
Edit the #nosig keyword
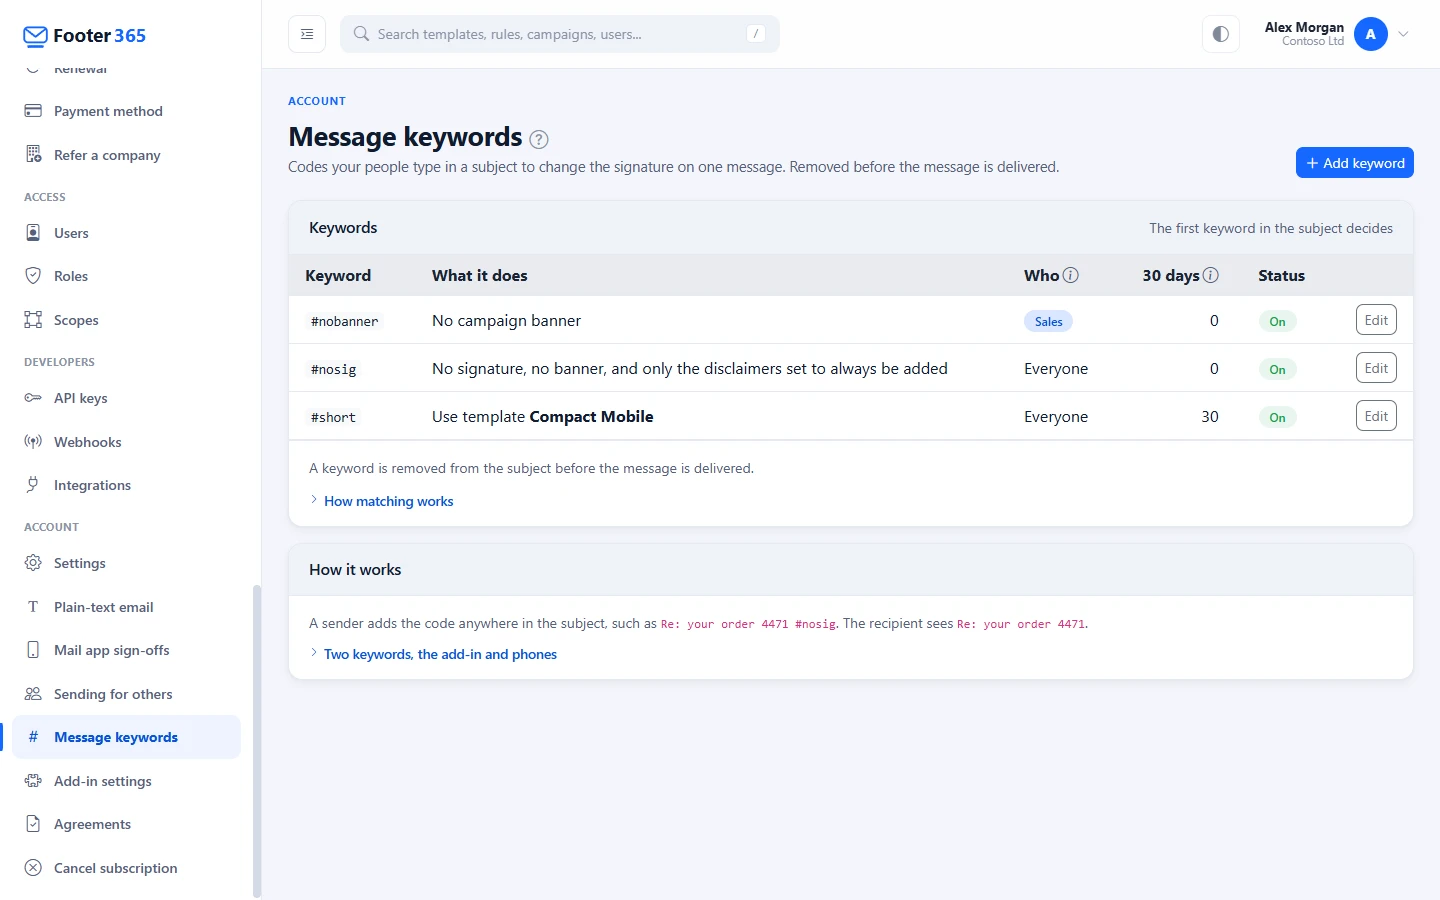pyautogui.click(x=1376, y=368)
